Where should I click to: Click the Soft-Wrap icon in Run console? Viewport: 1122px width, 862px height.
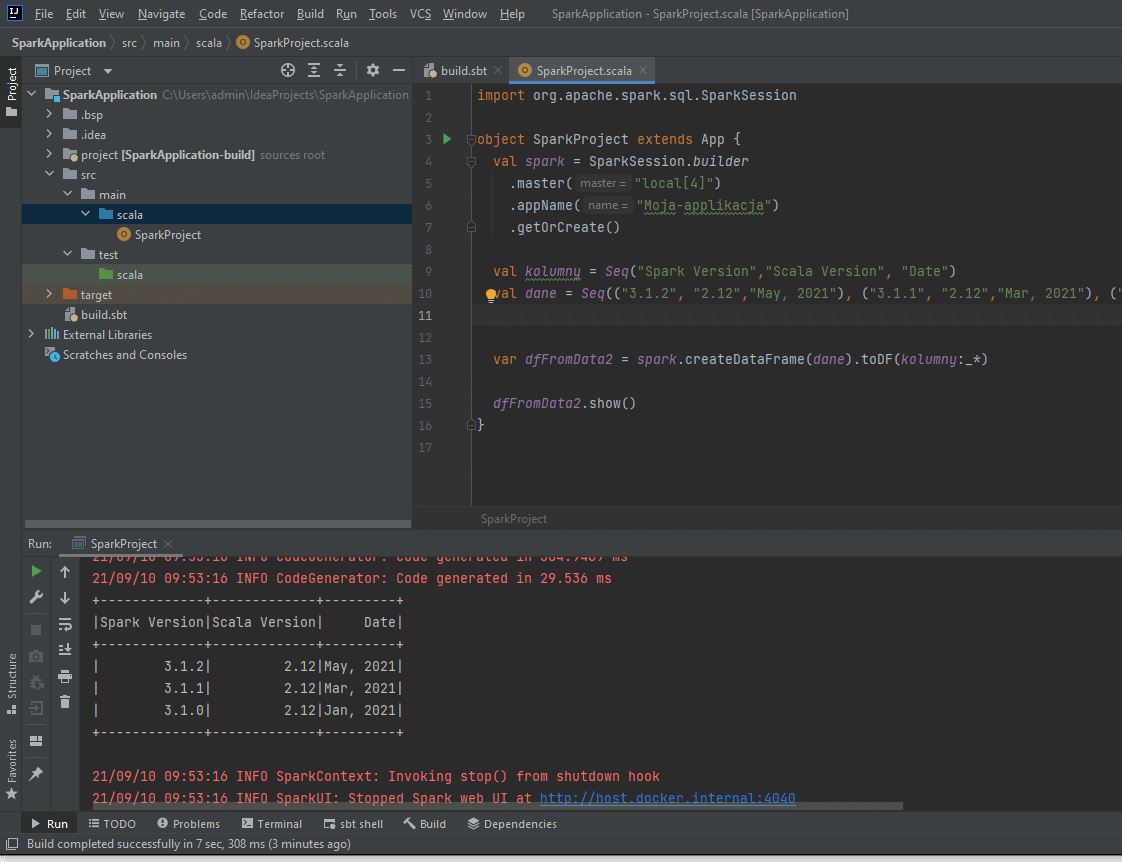[65, 624]
